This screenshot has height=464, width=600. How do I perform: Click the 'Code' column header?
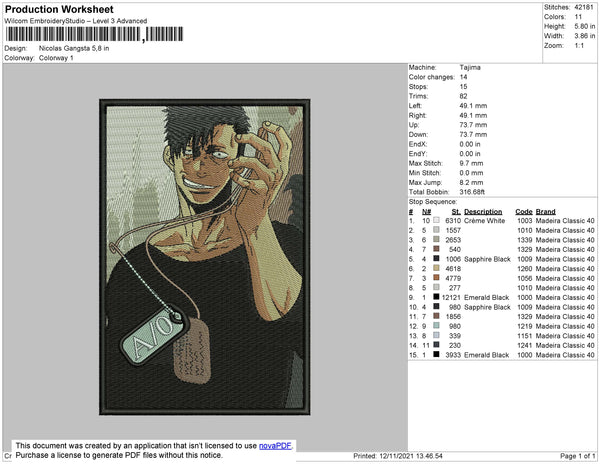pyautogui.click(x=524, y=212)
